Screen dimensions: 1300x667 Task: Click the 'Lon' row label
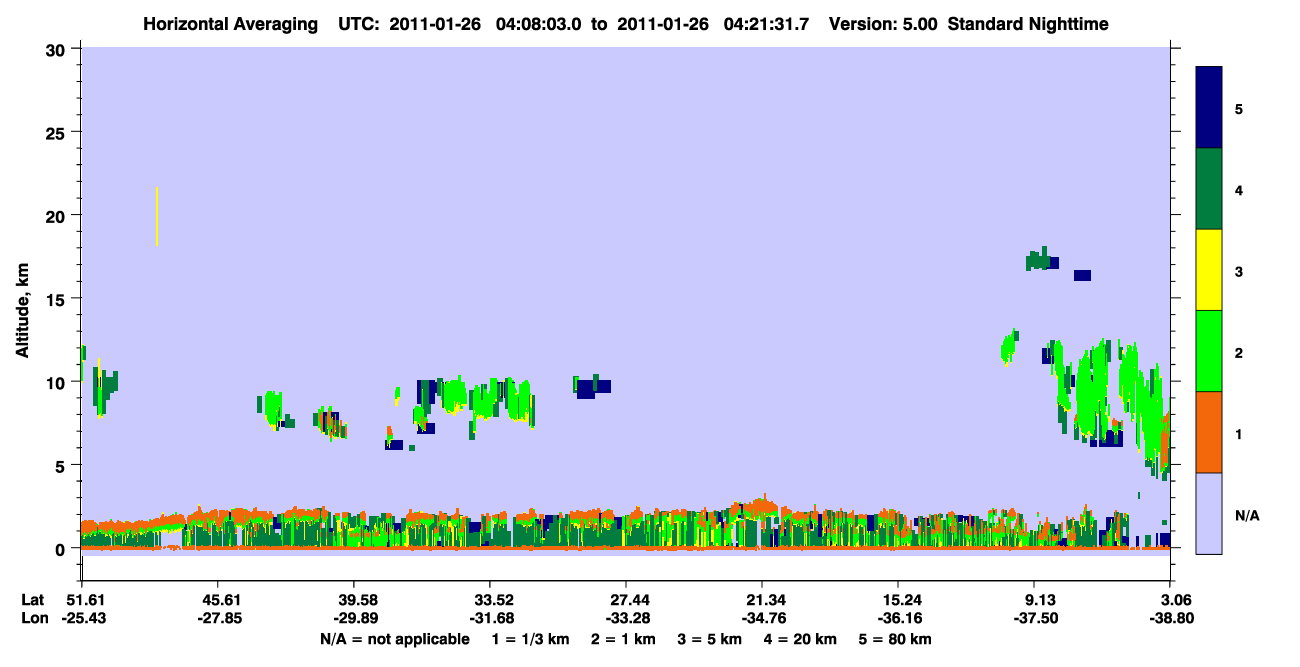coord(33,619)
